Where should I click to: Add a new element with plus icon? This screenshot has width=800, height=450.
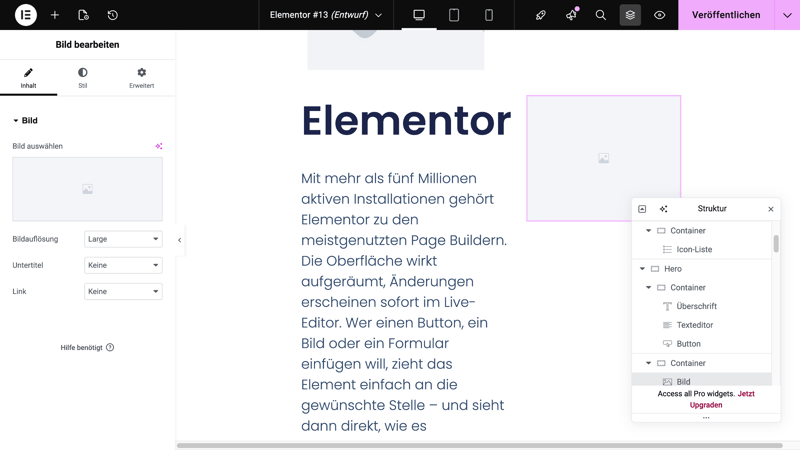(x=55, y=15)
